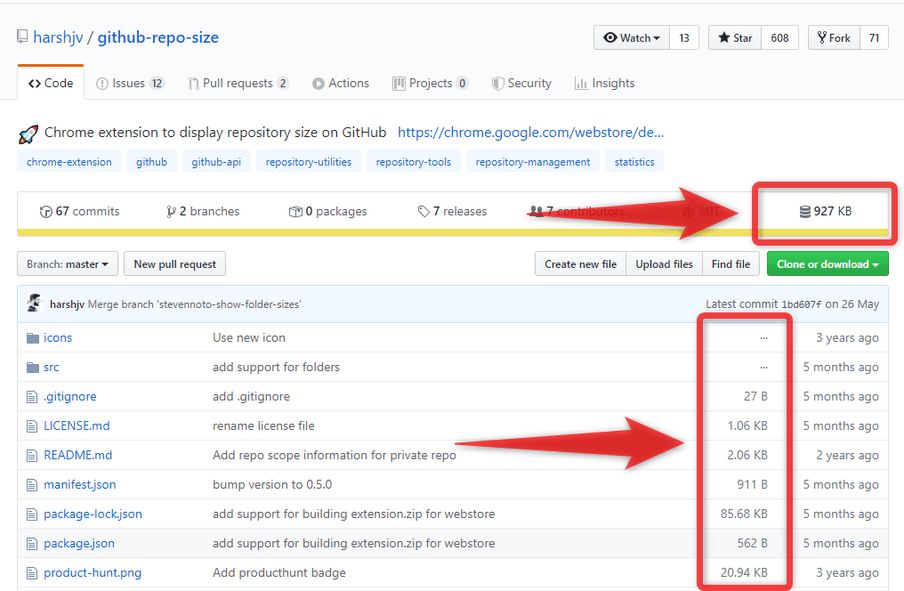View the Insights tab
Viewport: 904px width, 591px height.
coord(604,83)
